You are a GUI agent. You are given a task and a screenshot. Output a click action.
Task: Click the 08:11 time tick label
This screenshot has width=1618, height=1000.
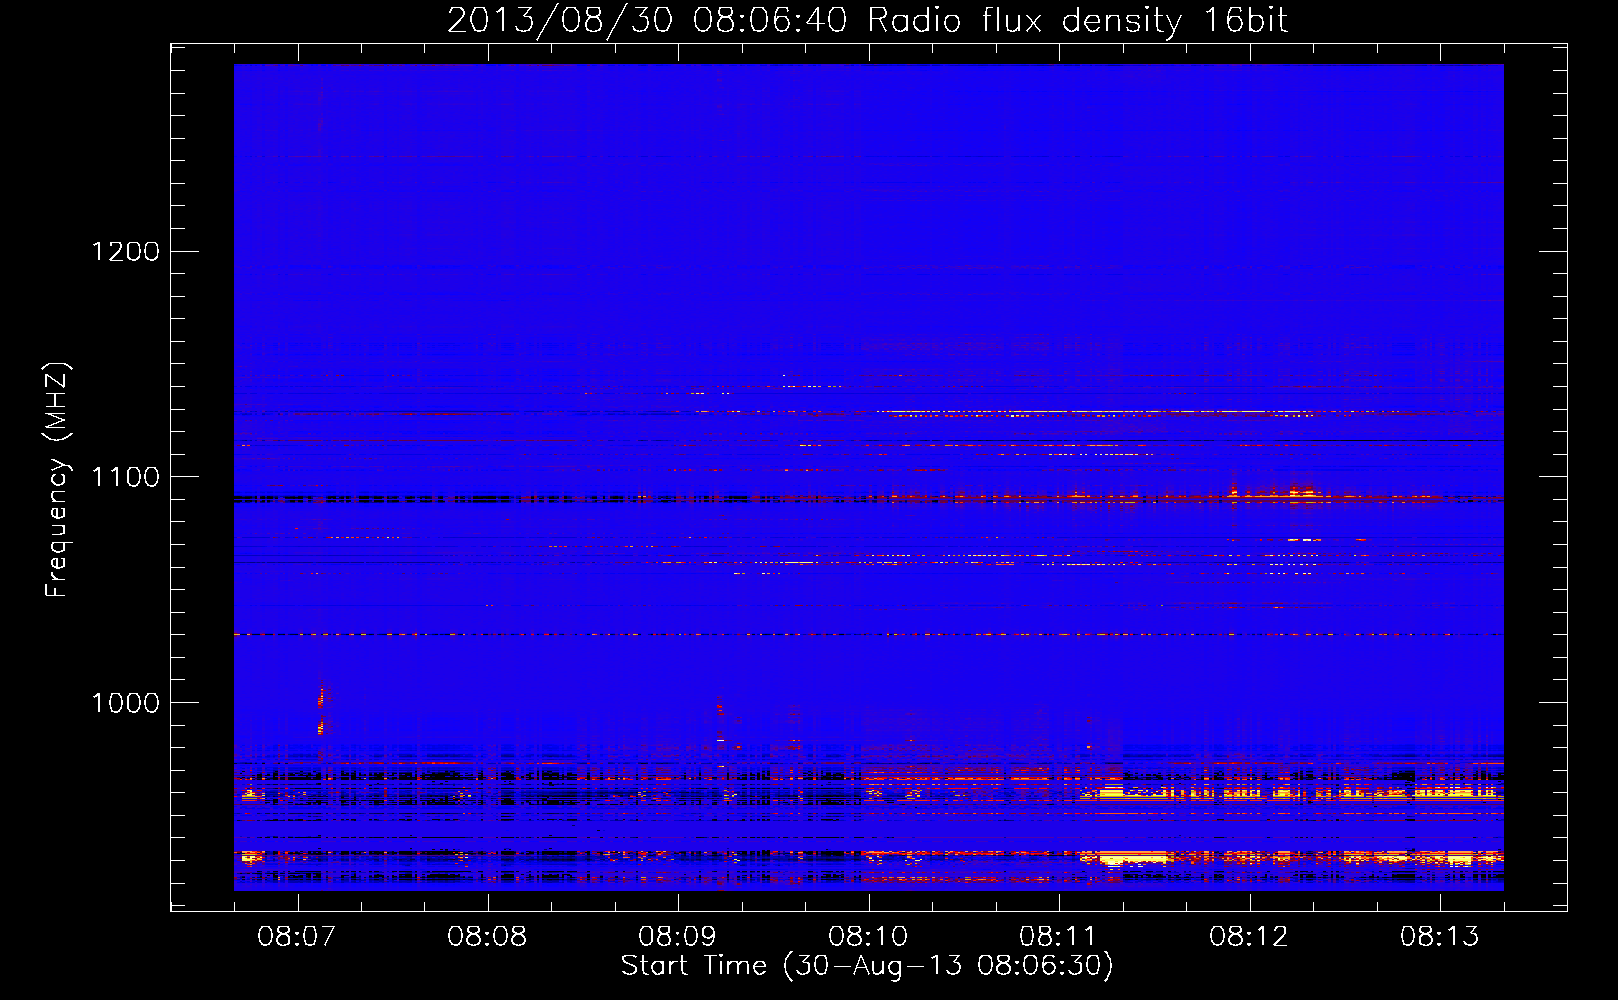point(1059,937)
